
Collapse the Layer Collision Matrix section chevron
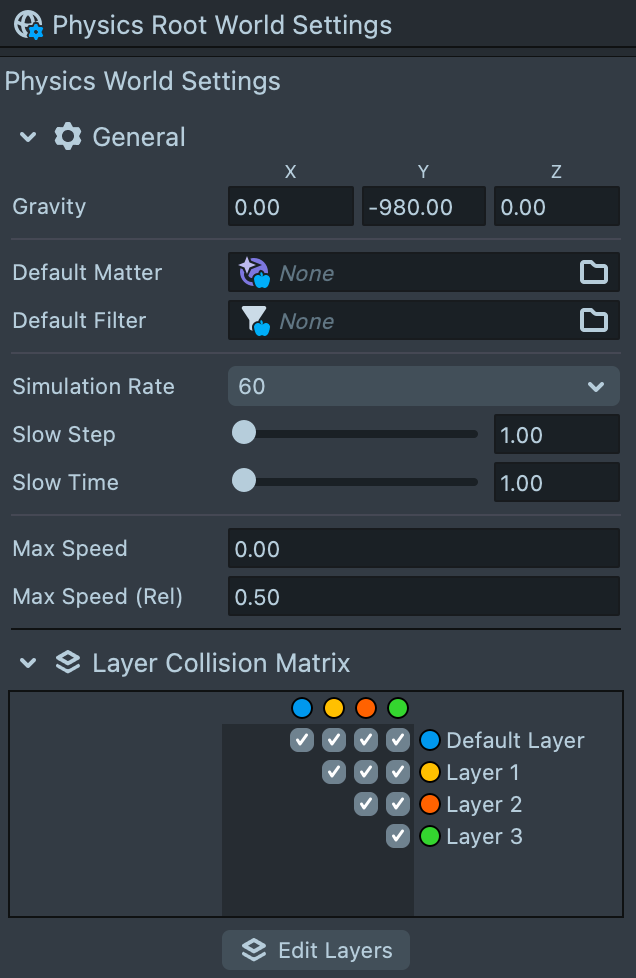(x=28, y=662)
